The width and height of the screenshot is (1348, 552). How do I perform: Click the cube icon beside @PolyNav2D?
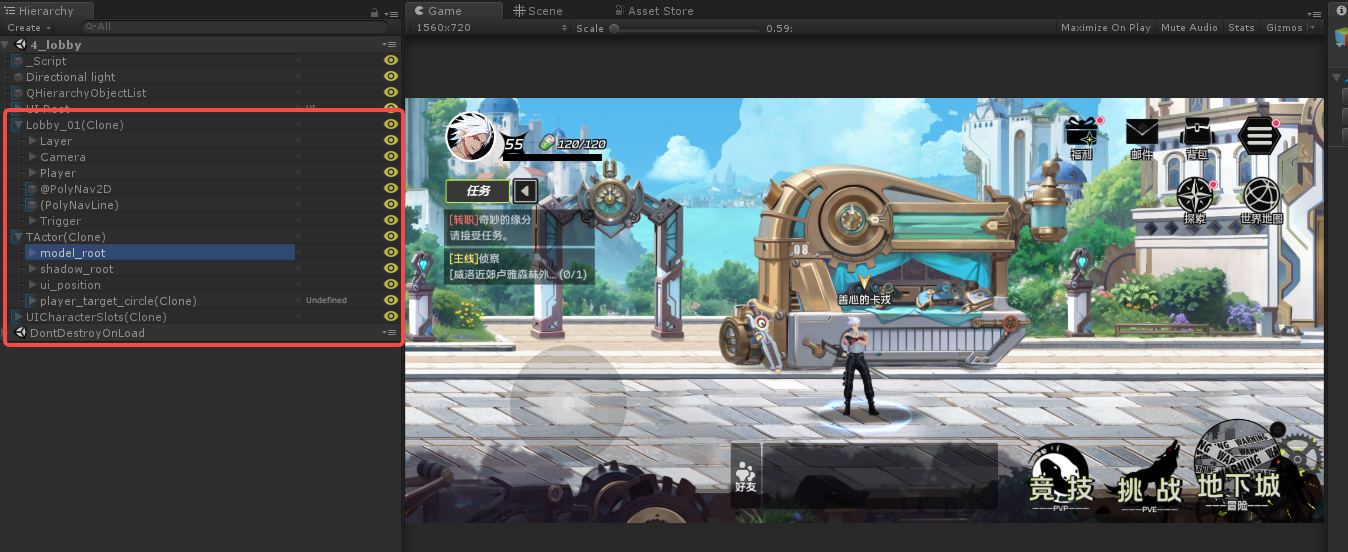32,189
